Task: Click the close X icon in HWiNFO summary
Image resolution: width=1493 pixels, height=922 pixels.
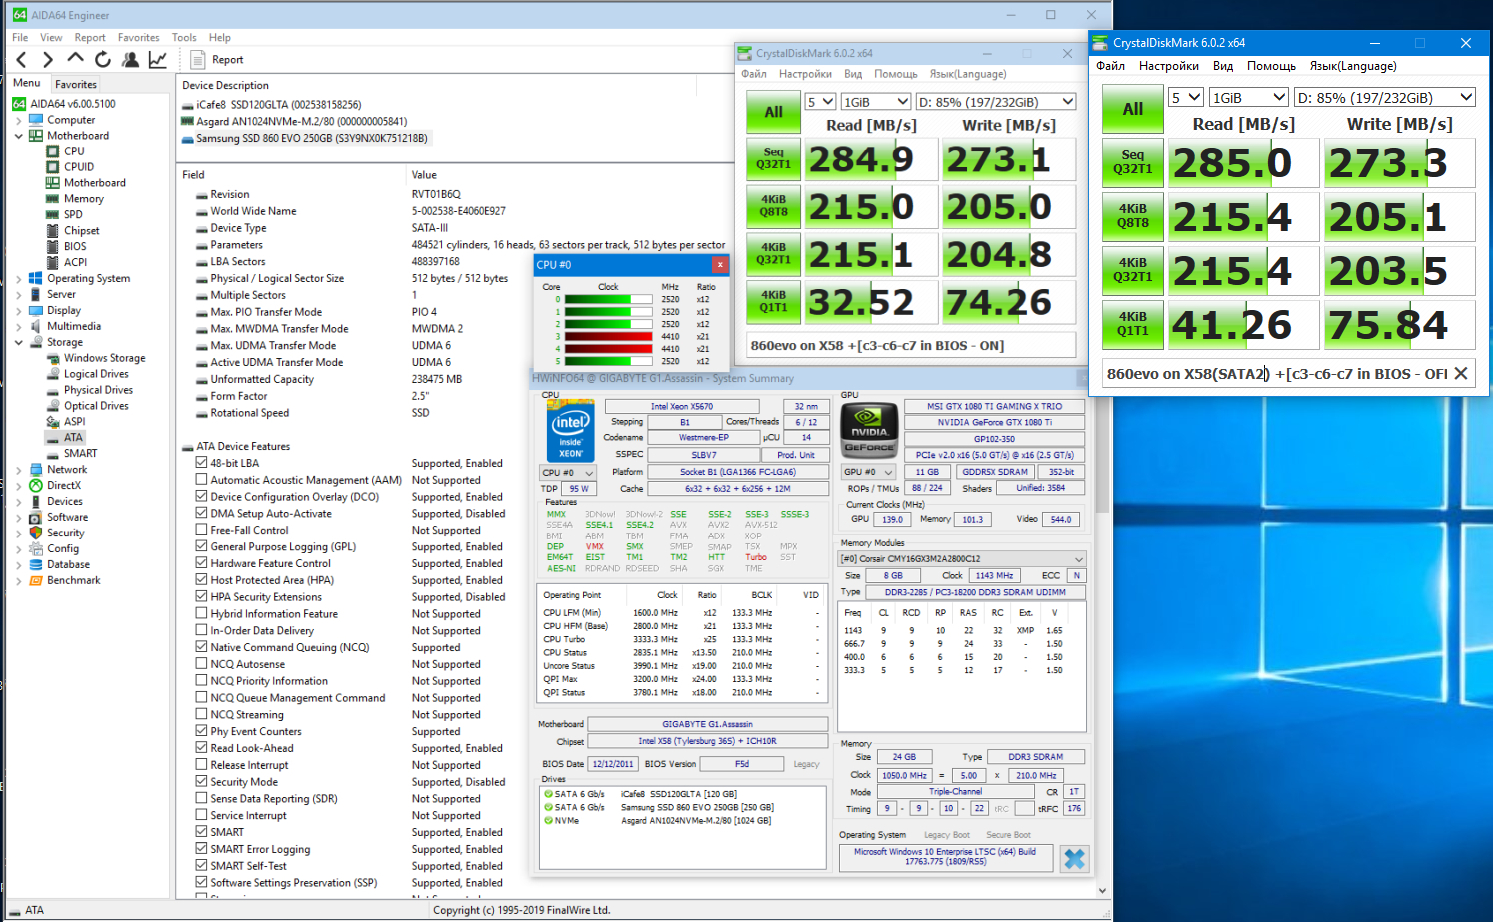Action: [1075, 859]
